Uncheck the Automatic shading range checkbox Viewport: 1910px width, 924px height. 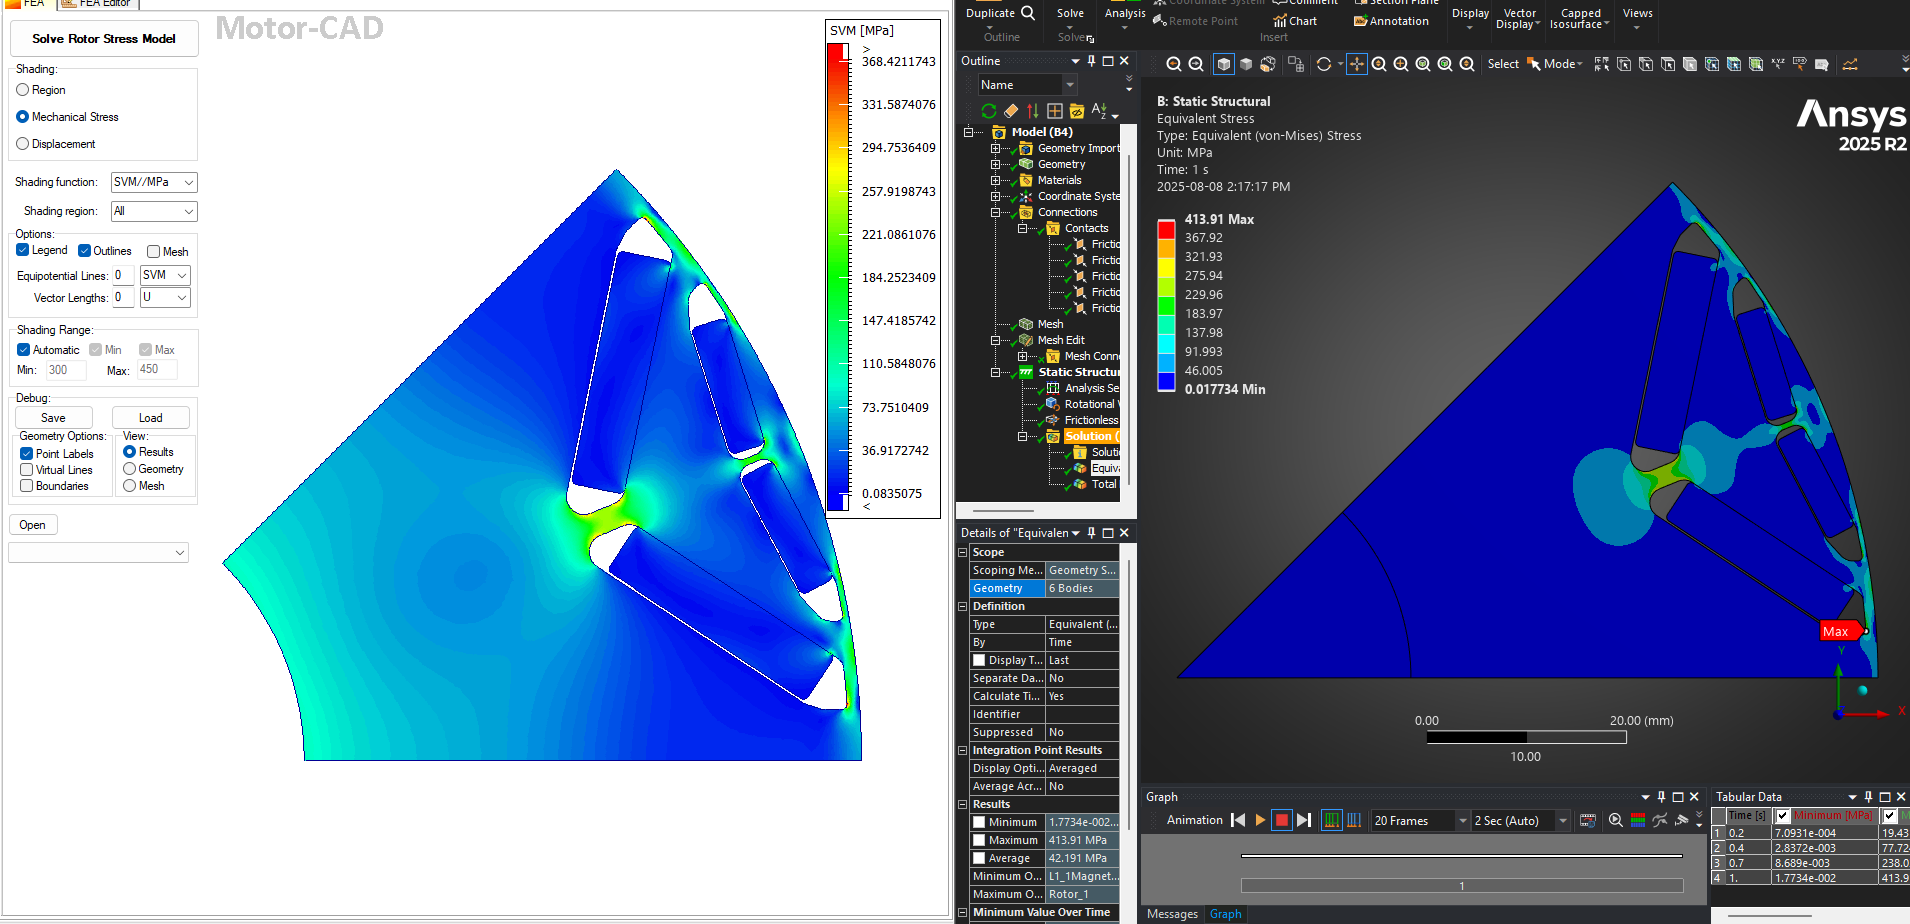tap(23, 350)
